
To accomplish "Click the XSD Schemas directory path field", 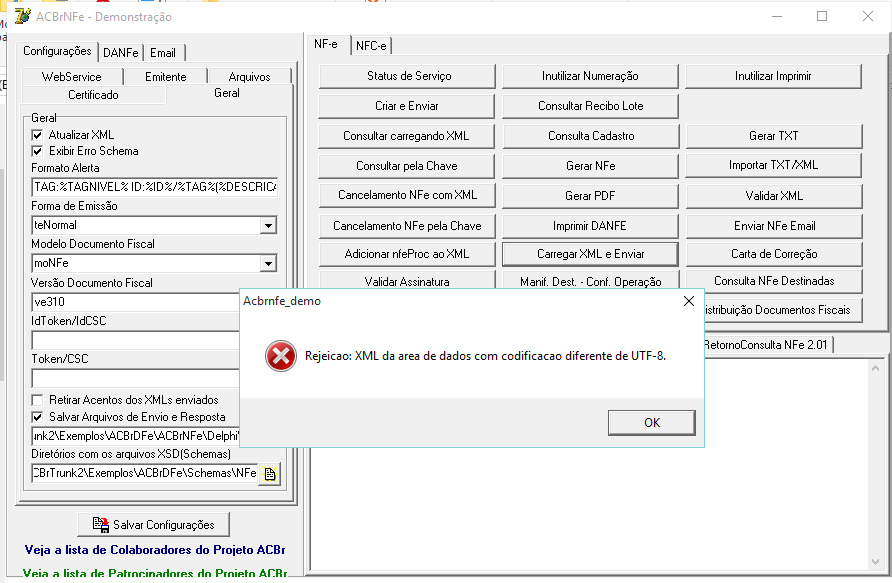I will [144, 473].
